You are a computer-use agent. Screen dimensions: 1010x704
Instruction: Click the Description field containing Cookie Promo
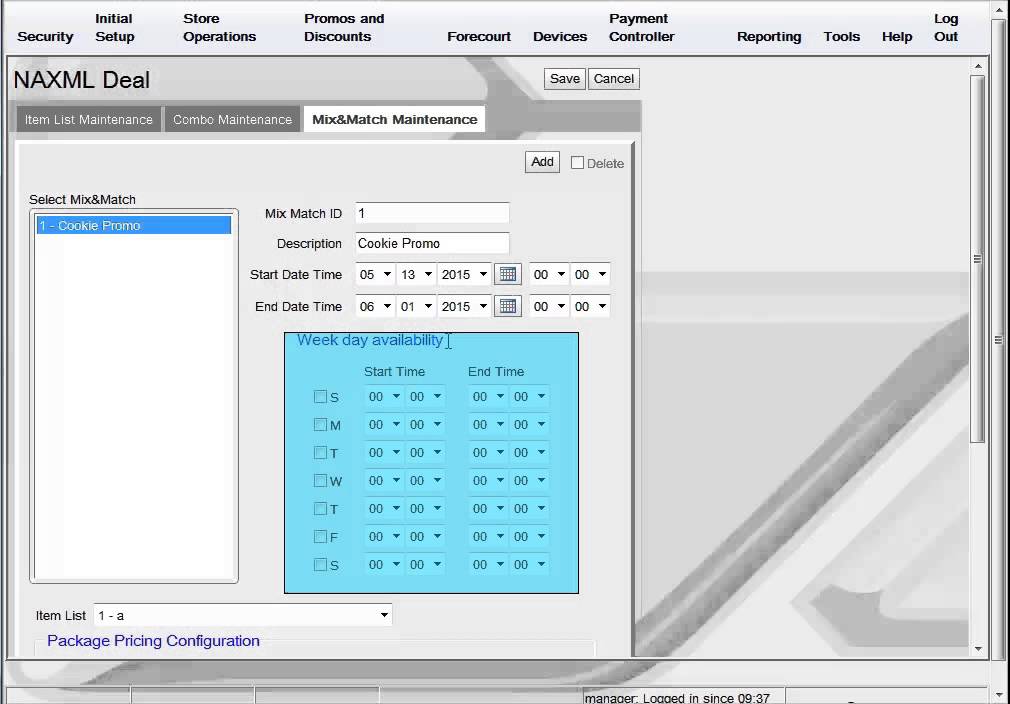point(432,243)
